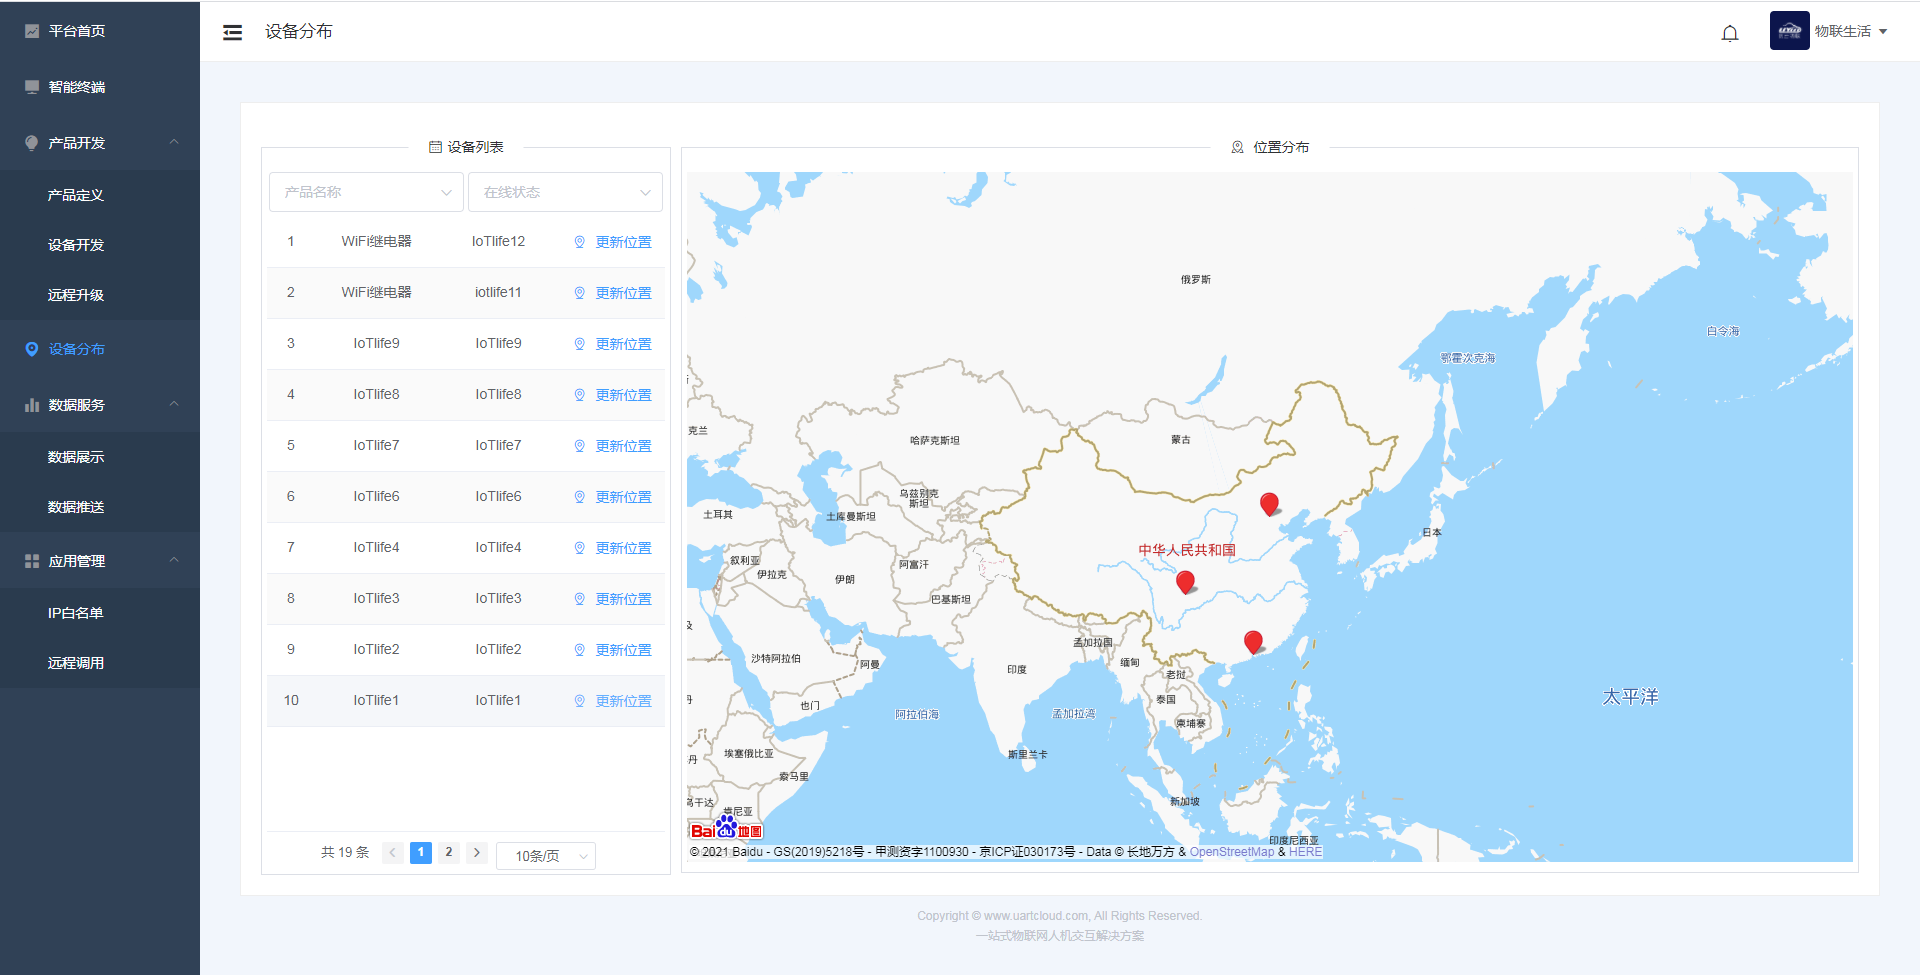Viewport: 1920px width, 975px height.
Task: Open IP白名单 menu item
Action: click(100, 613)
